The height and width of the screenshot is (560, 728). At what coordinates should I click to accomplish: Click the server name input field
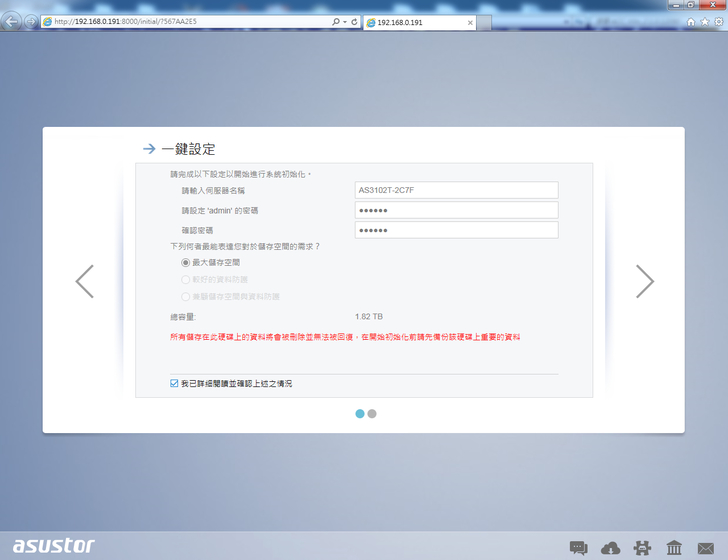(456, 190)
